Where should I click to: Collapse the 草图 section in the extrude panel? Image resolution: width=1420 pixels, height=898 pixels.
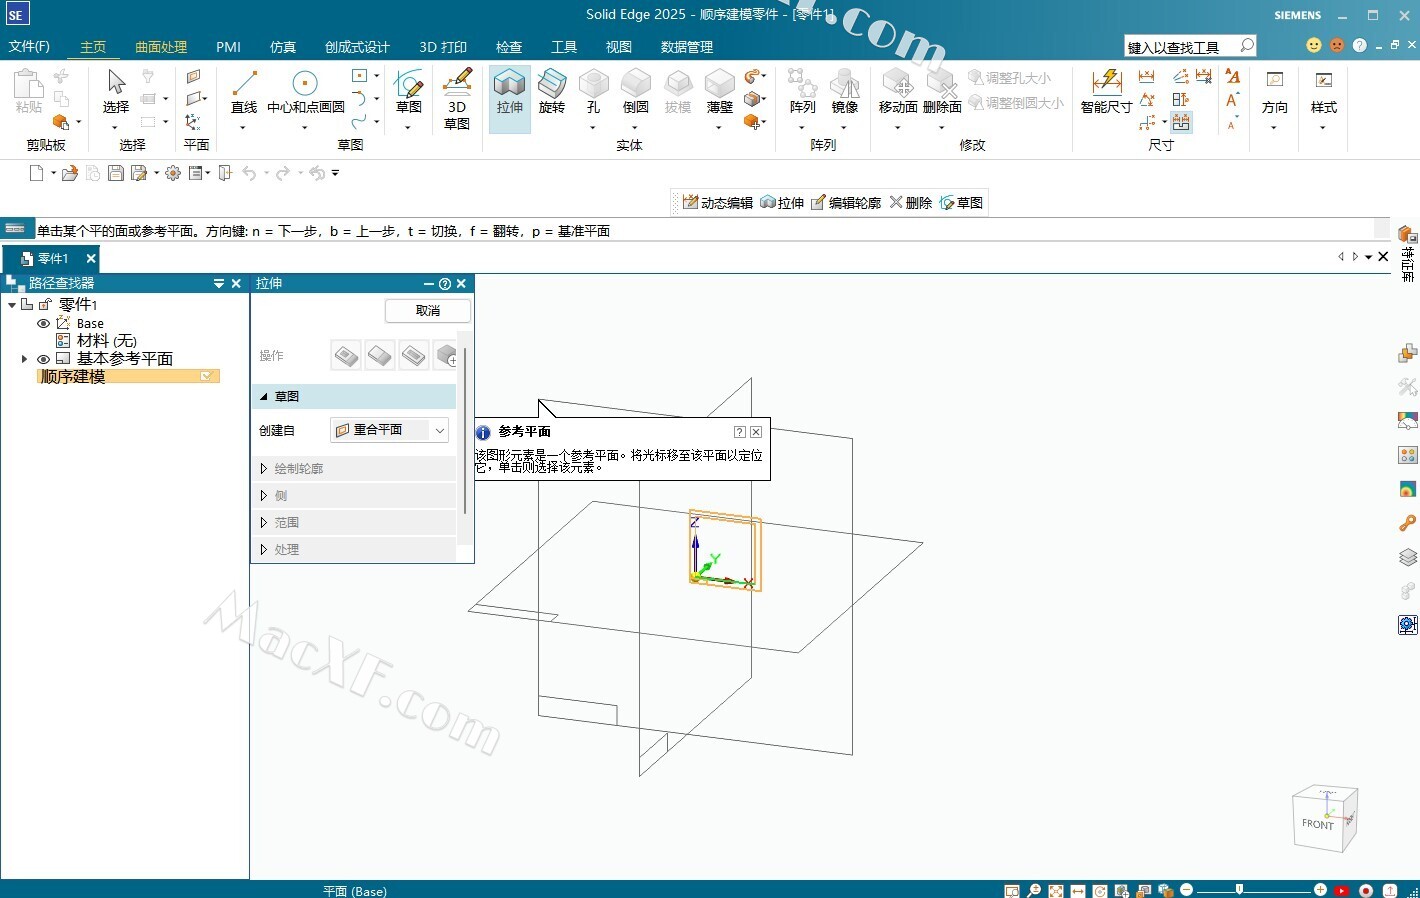pyautogui.click(x=264, y=397)
